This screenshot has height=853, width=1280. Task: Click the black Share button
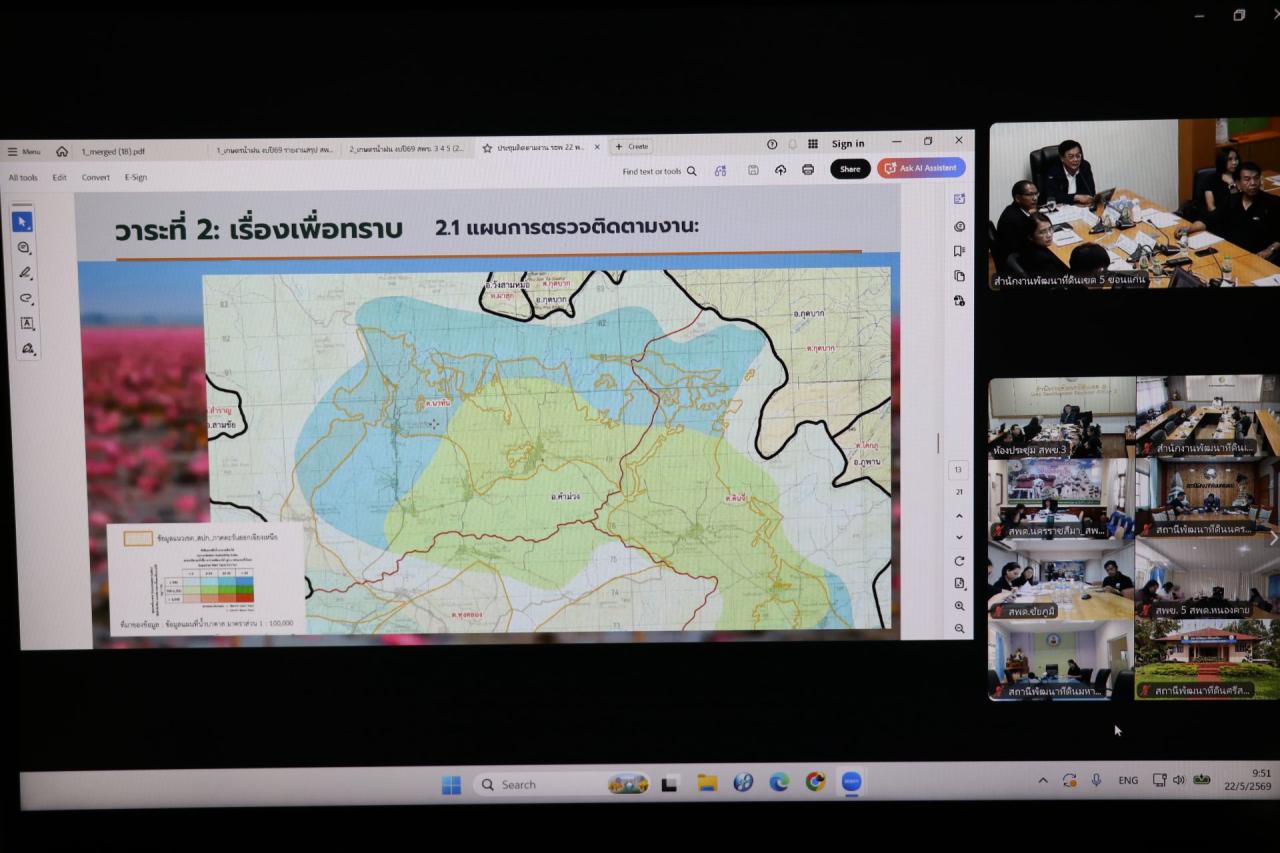pyautogui.click(x=850, y=169)
